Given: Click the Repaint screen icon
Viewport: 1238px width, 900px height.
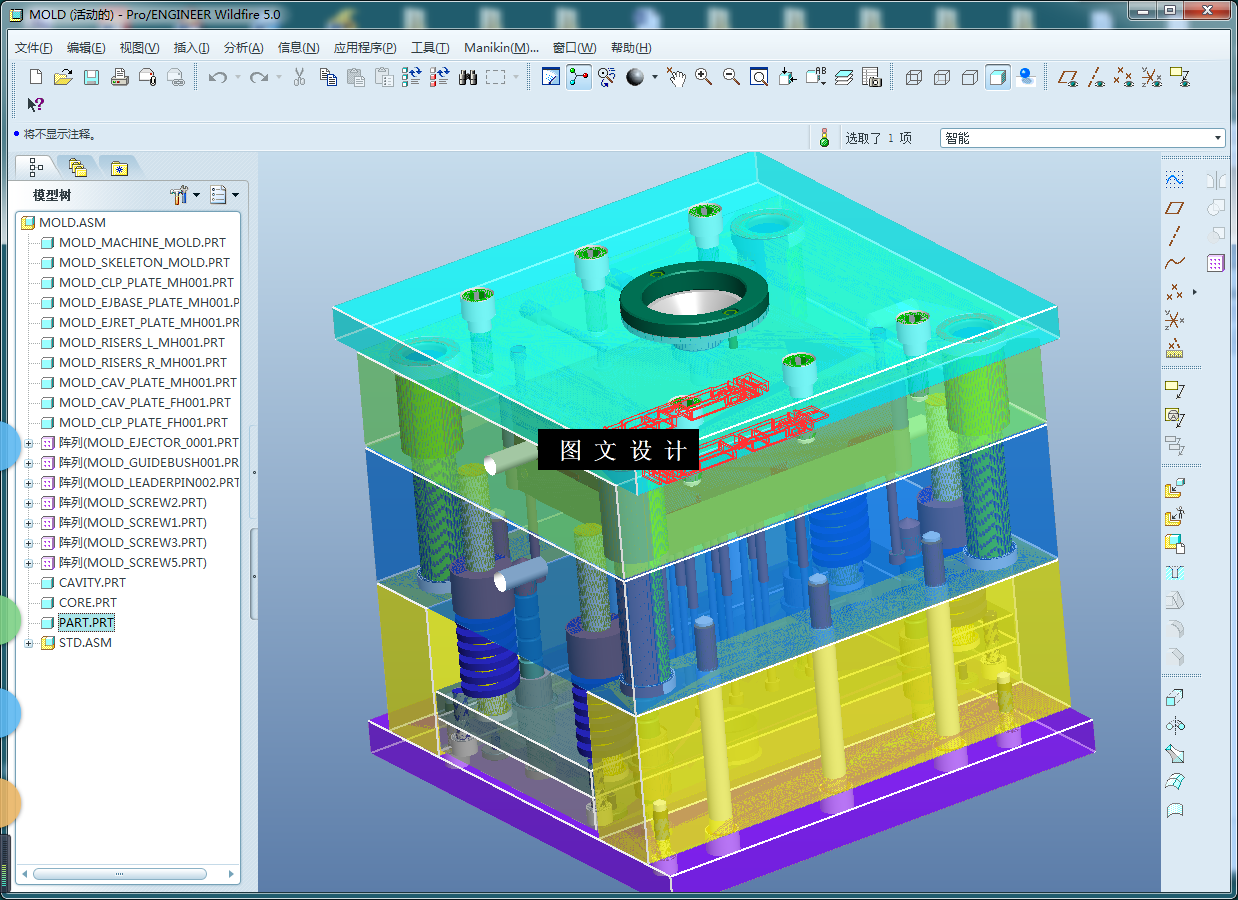Looking at the screenshot, I should tap(551, 77).
